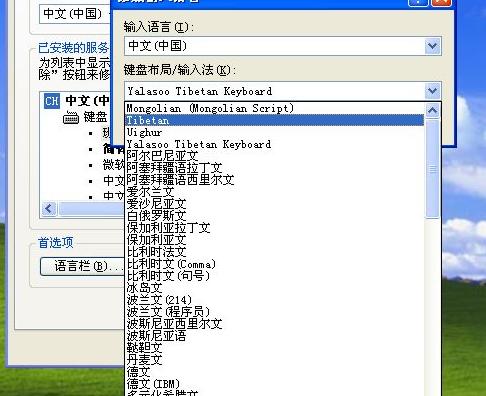Collapse the keyboard layout dropdown arrow
Viewport: 486px width, 396px height.
[x=432, y=91]
